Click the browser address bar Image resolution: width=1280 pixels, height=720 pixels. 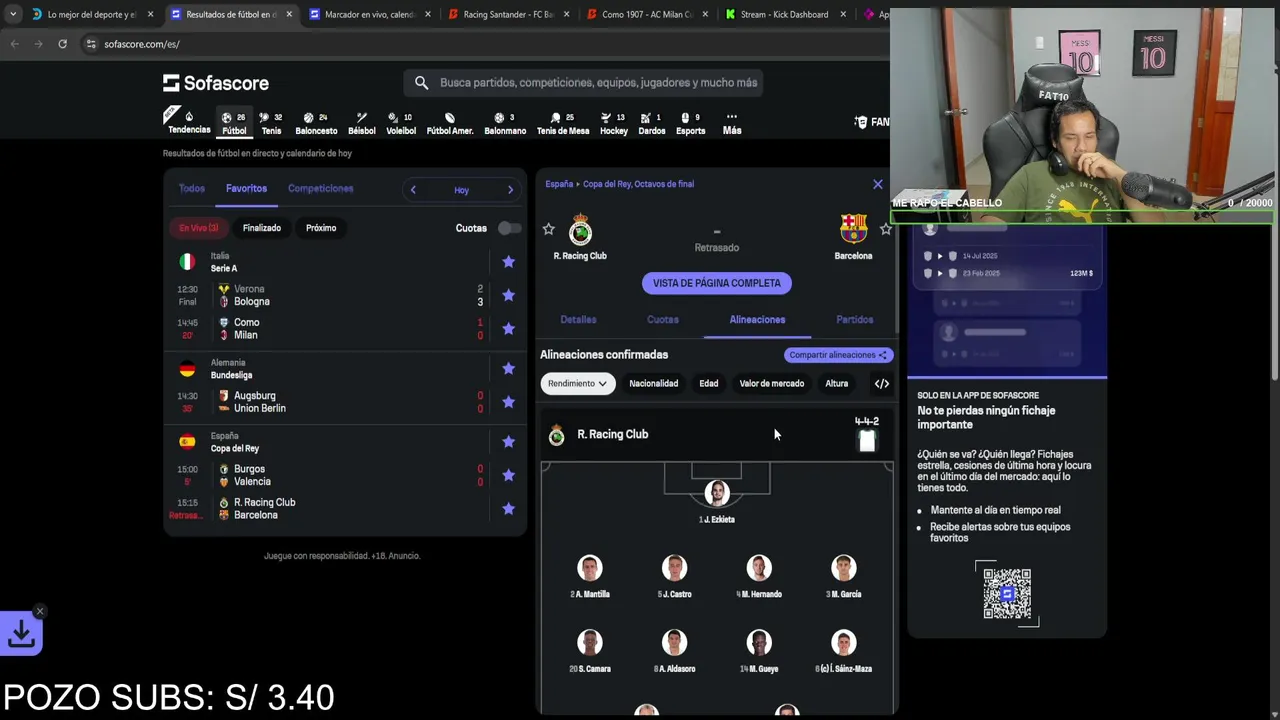point(480,44)
